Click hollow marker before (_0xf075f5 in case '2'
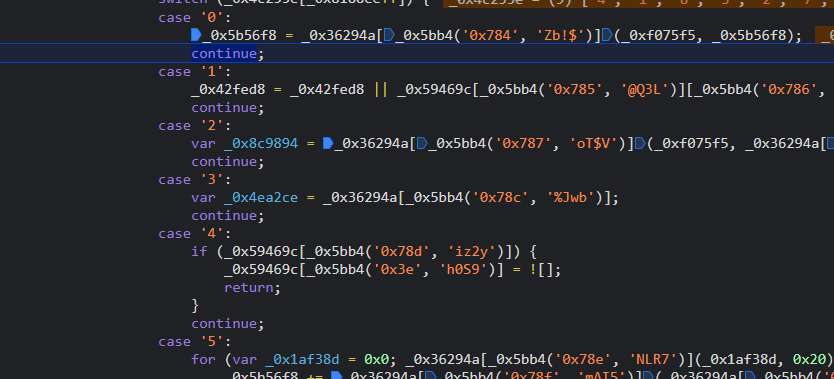Image resolution: width=834 pixels, height=379 pixels. pos(640,143)
